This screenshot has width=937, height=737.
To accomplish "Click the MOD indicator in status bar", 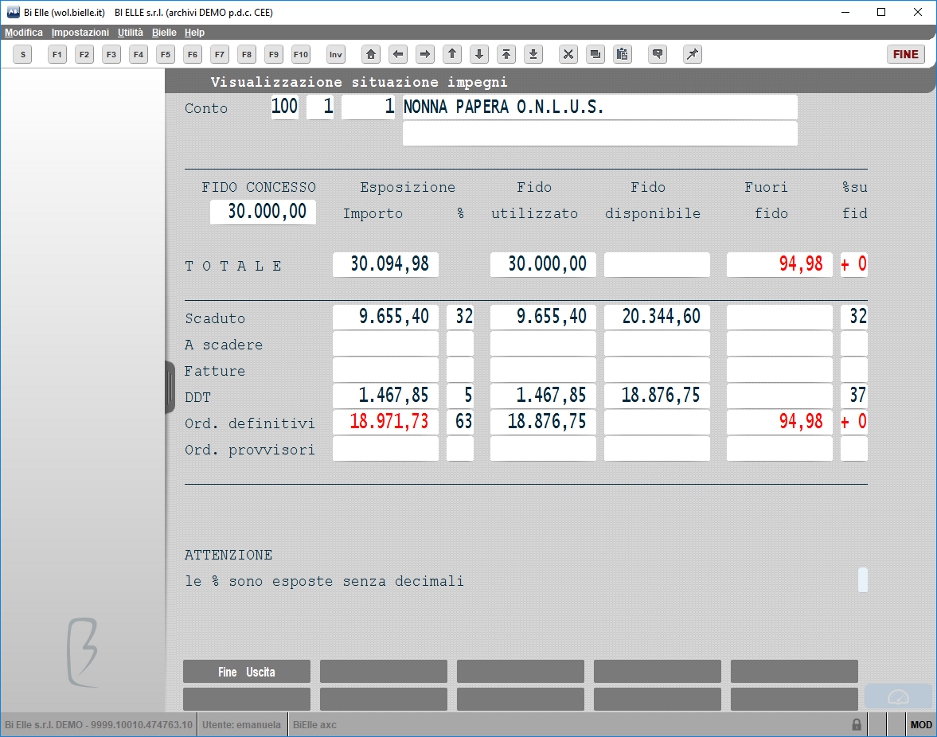I will click(x=921, y=725).
